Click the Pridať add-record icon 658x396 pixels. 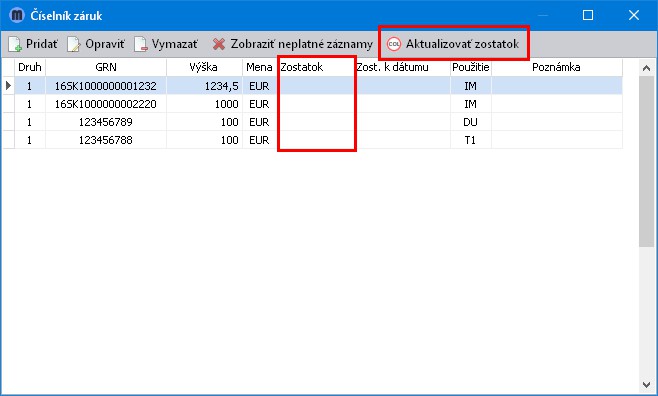(15, 44)
